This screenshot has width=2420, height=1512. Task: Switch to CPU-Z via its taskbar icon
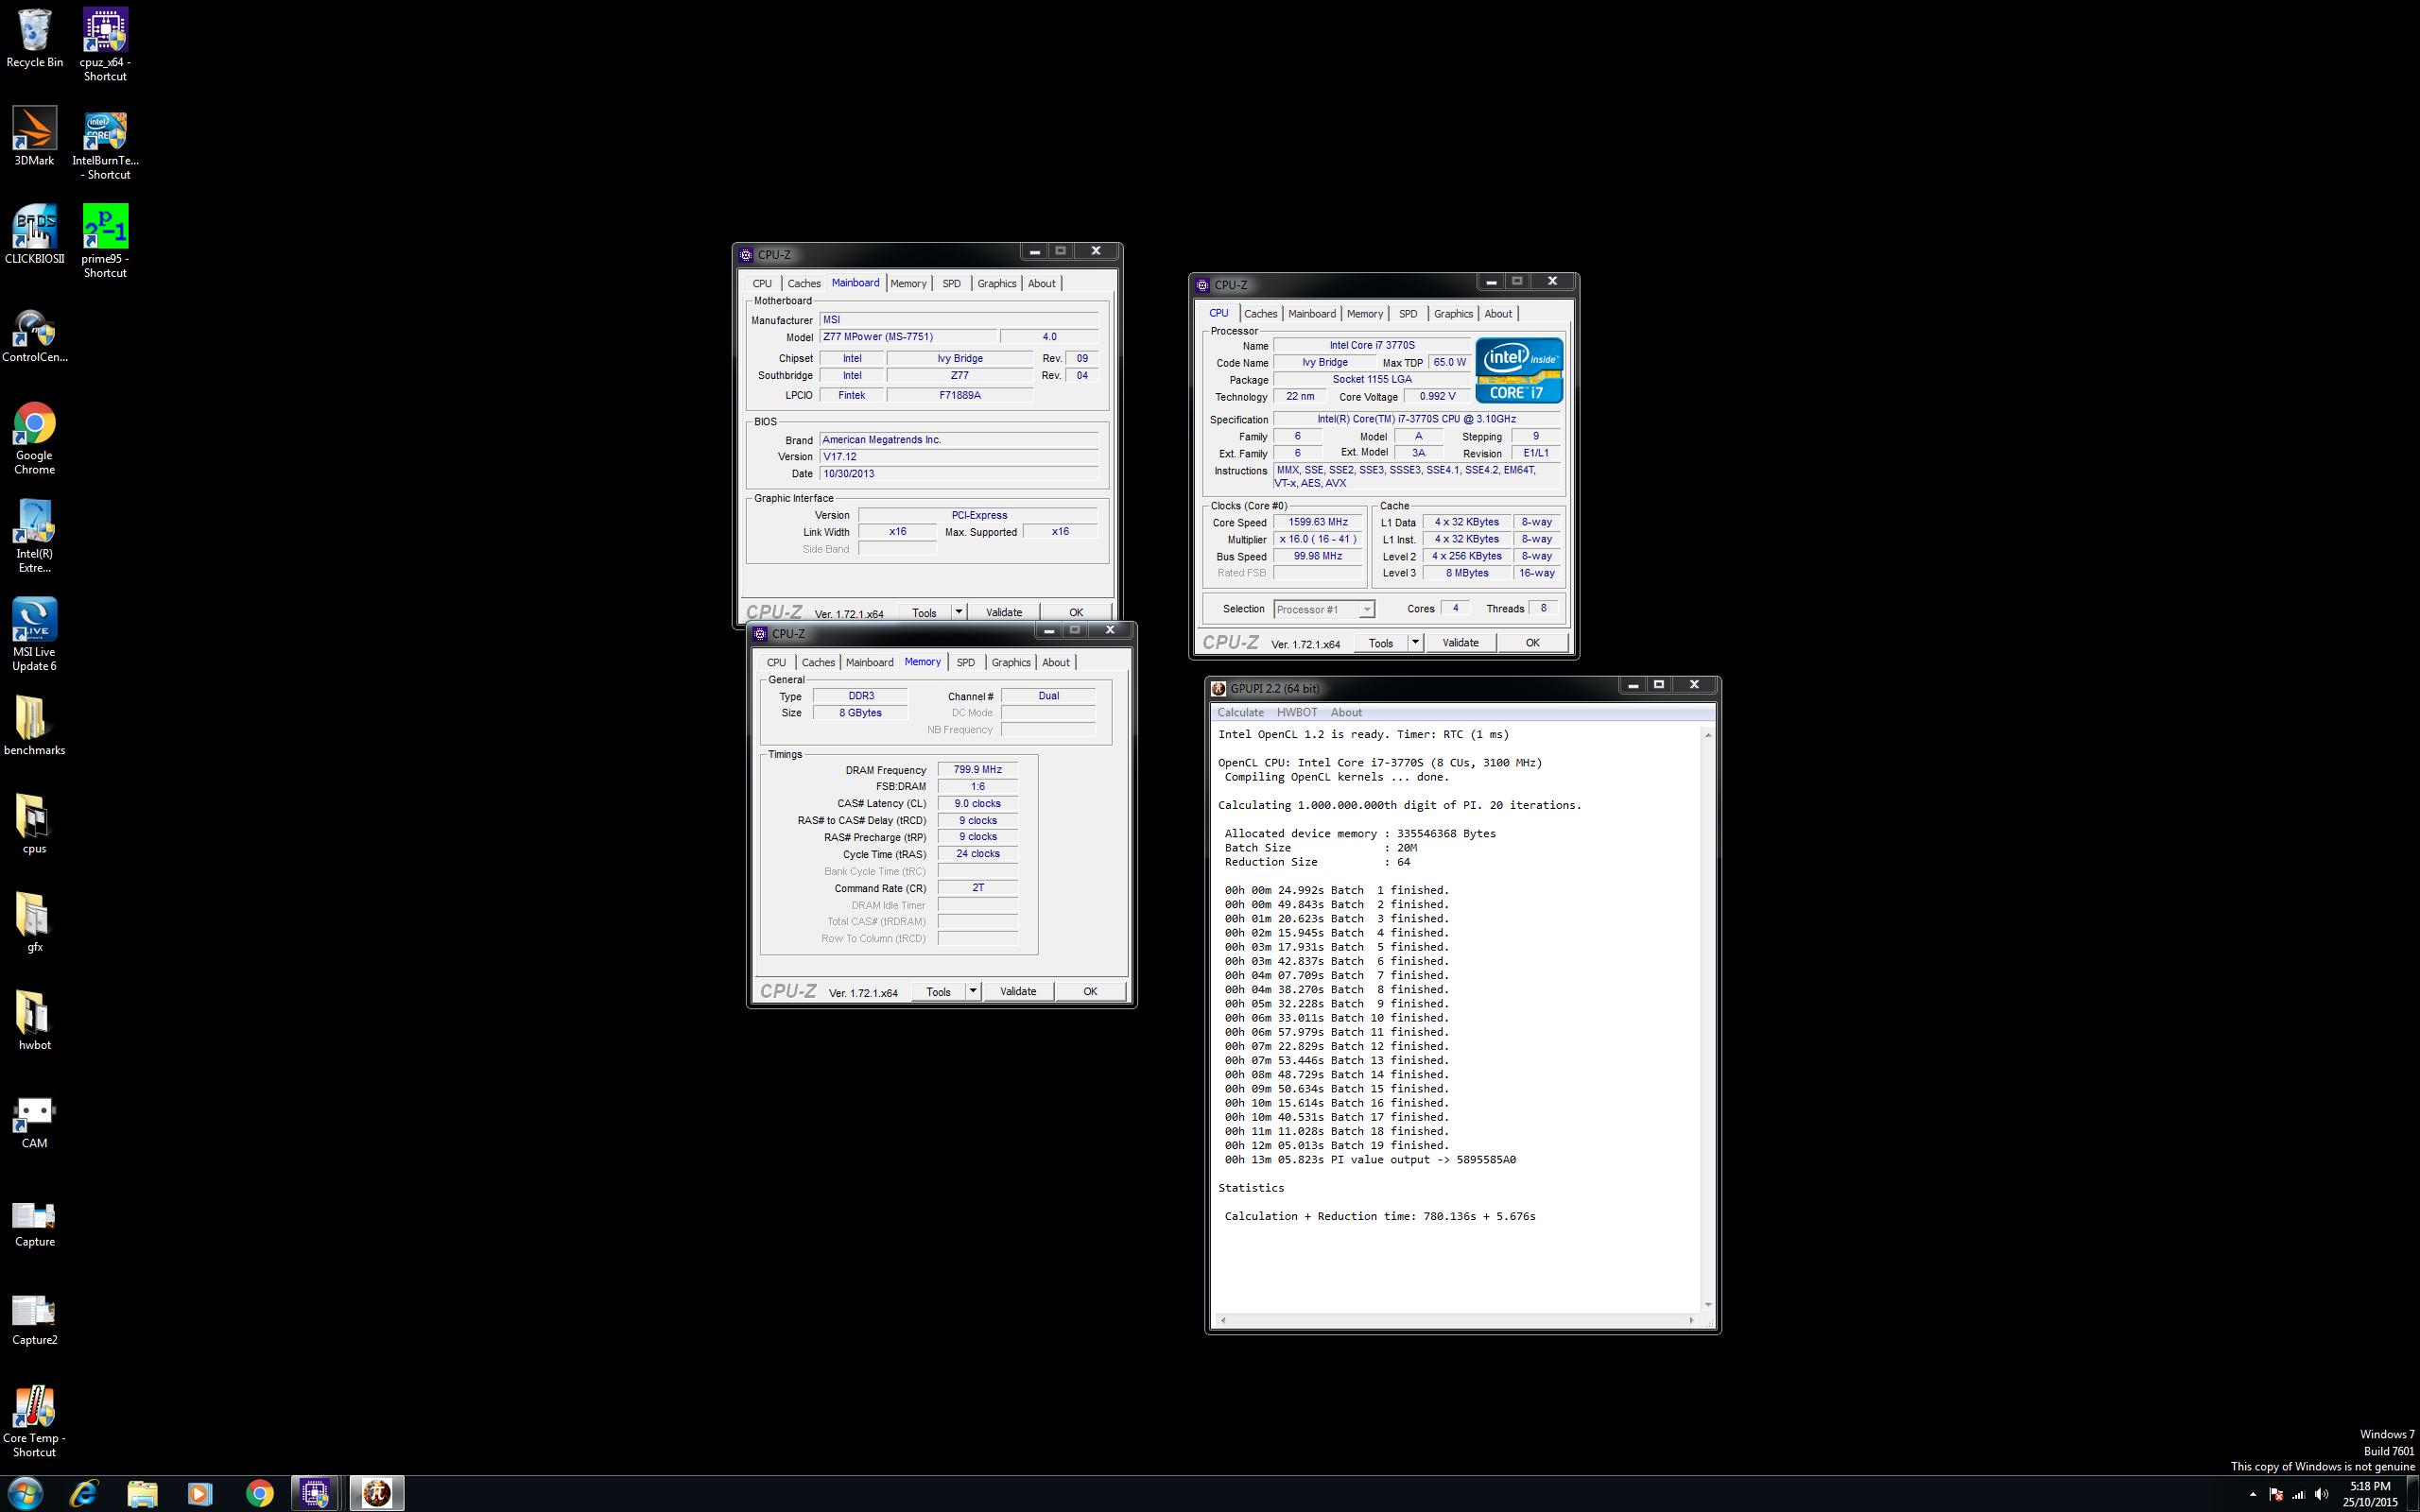[x=317, y=1493]
